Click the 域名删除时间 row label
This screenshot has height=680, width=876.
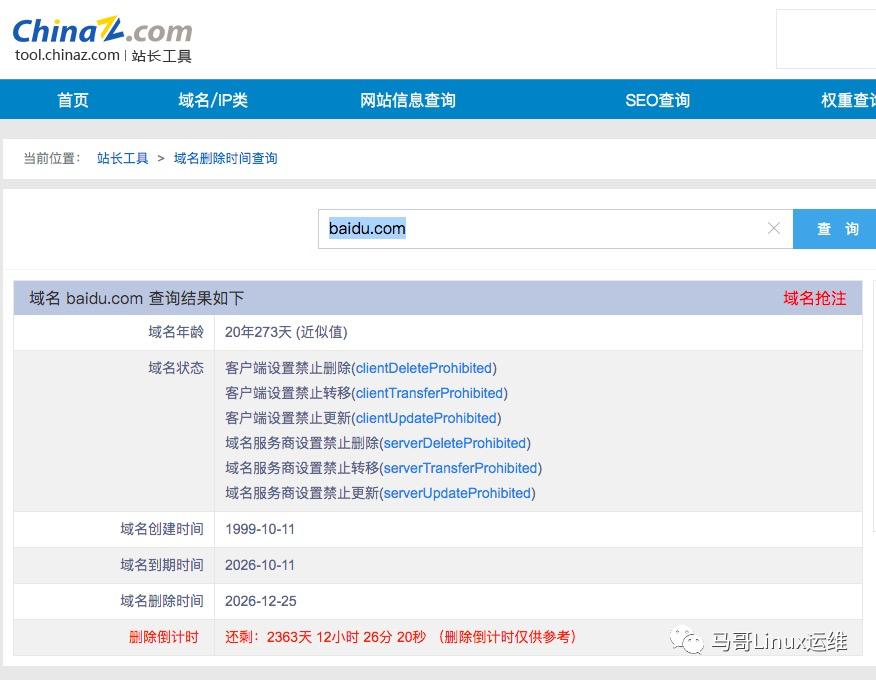pos(162,601)
